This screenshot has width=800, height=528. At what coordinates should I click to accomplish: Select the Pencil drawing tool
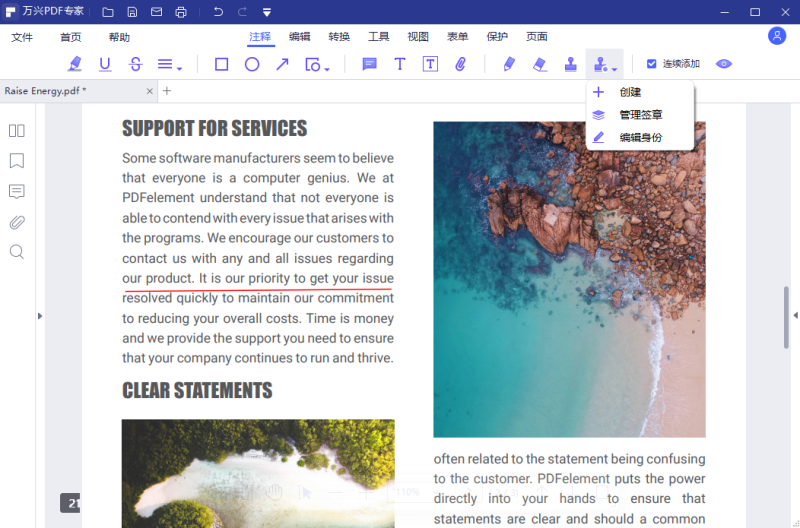click(x=509, y=64)
